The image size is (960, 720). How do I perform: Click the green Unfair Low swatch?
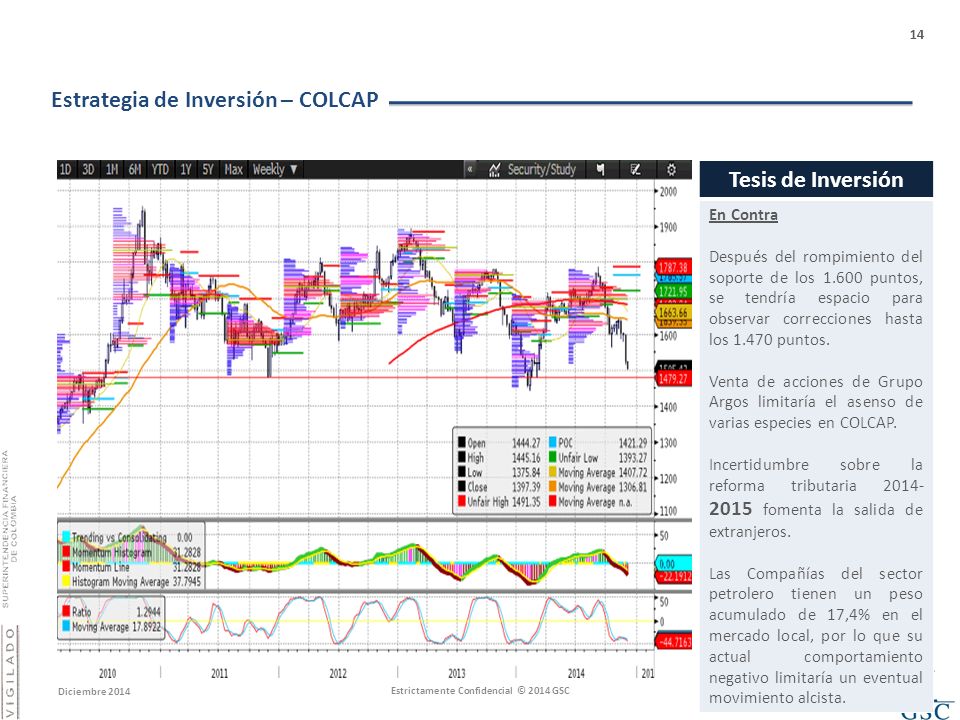[552, 457]
